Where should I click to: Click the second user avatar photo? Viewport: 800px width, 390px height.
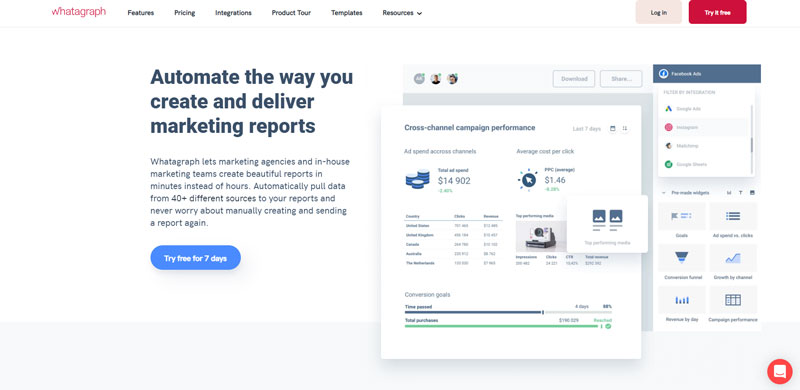436,79
